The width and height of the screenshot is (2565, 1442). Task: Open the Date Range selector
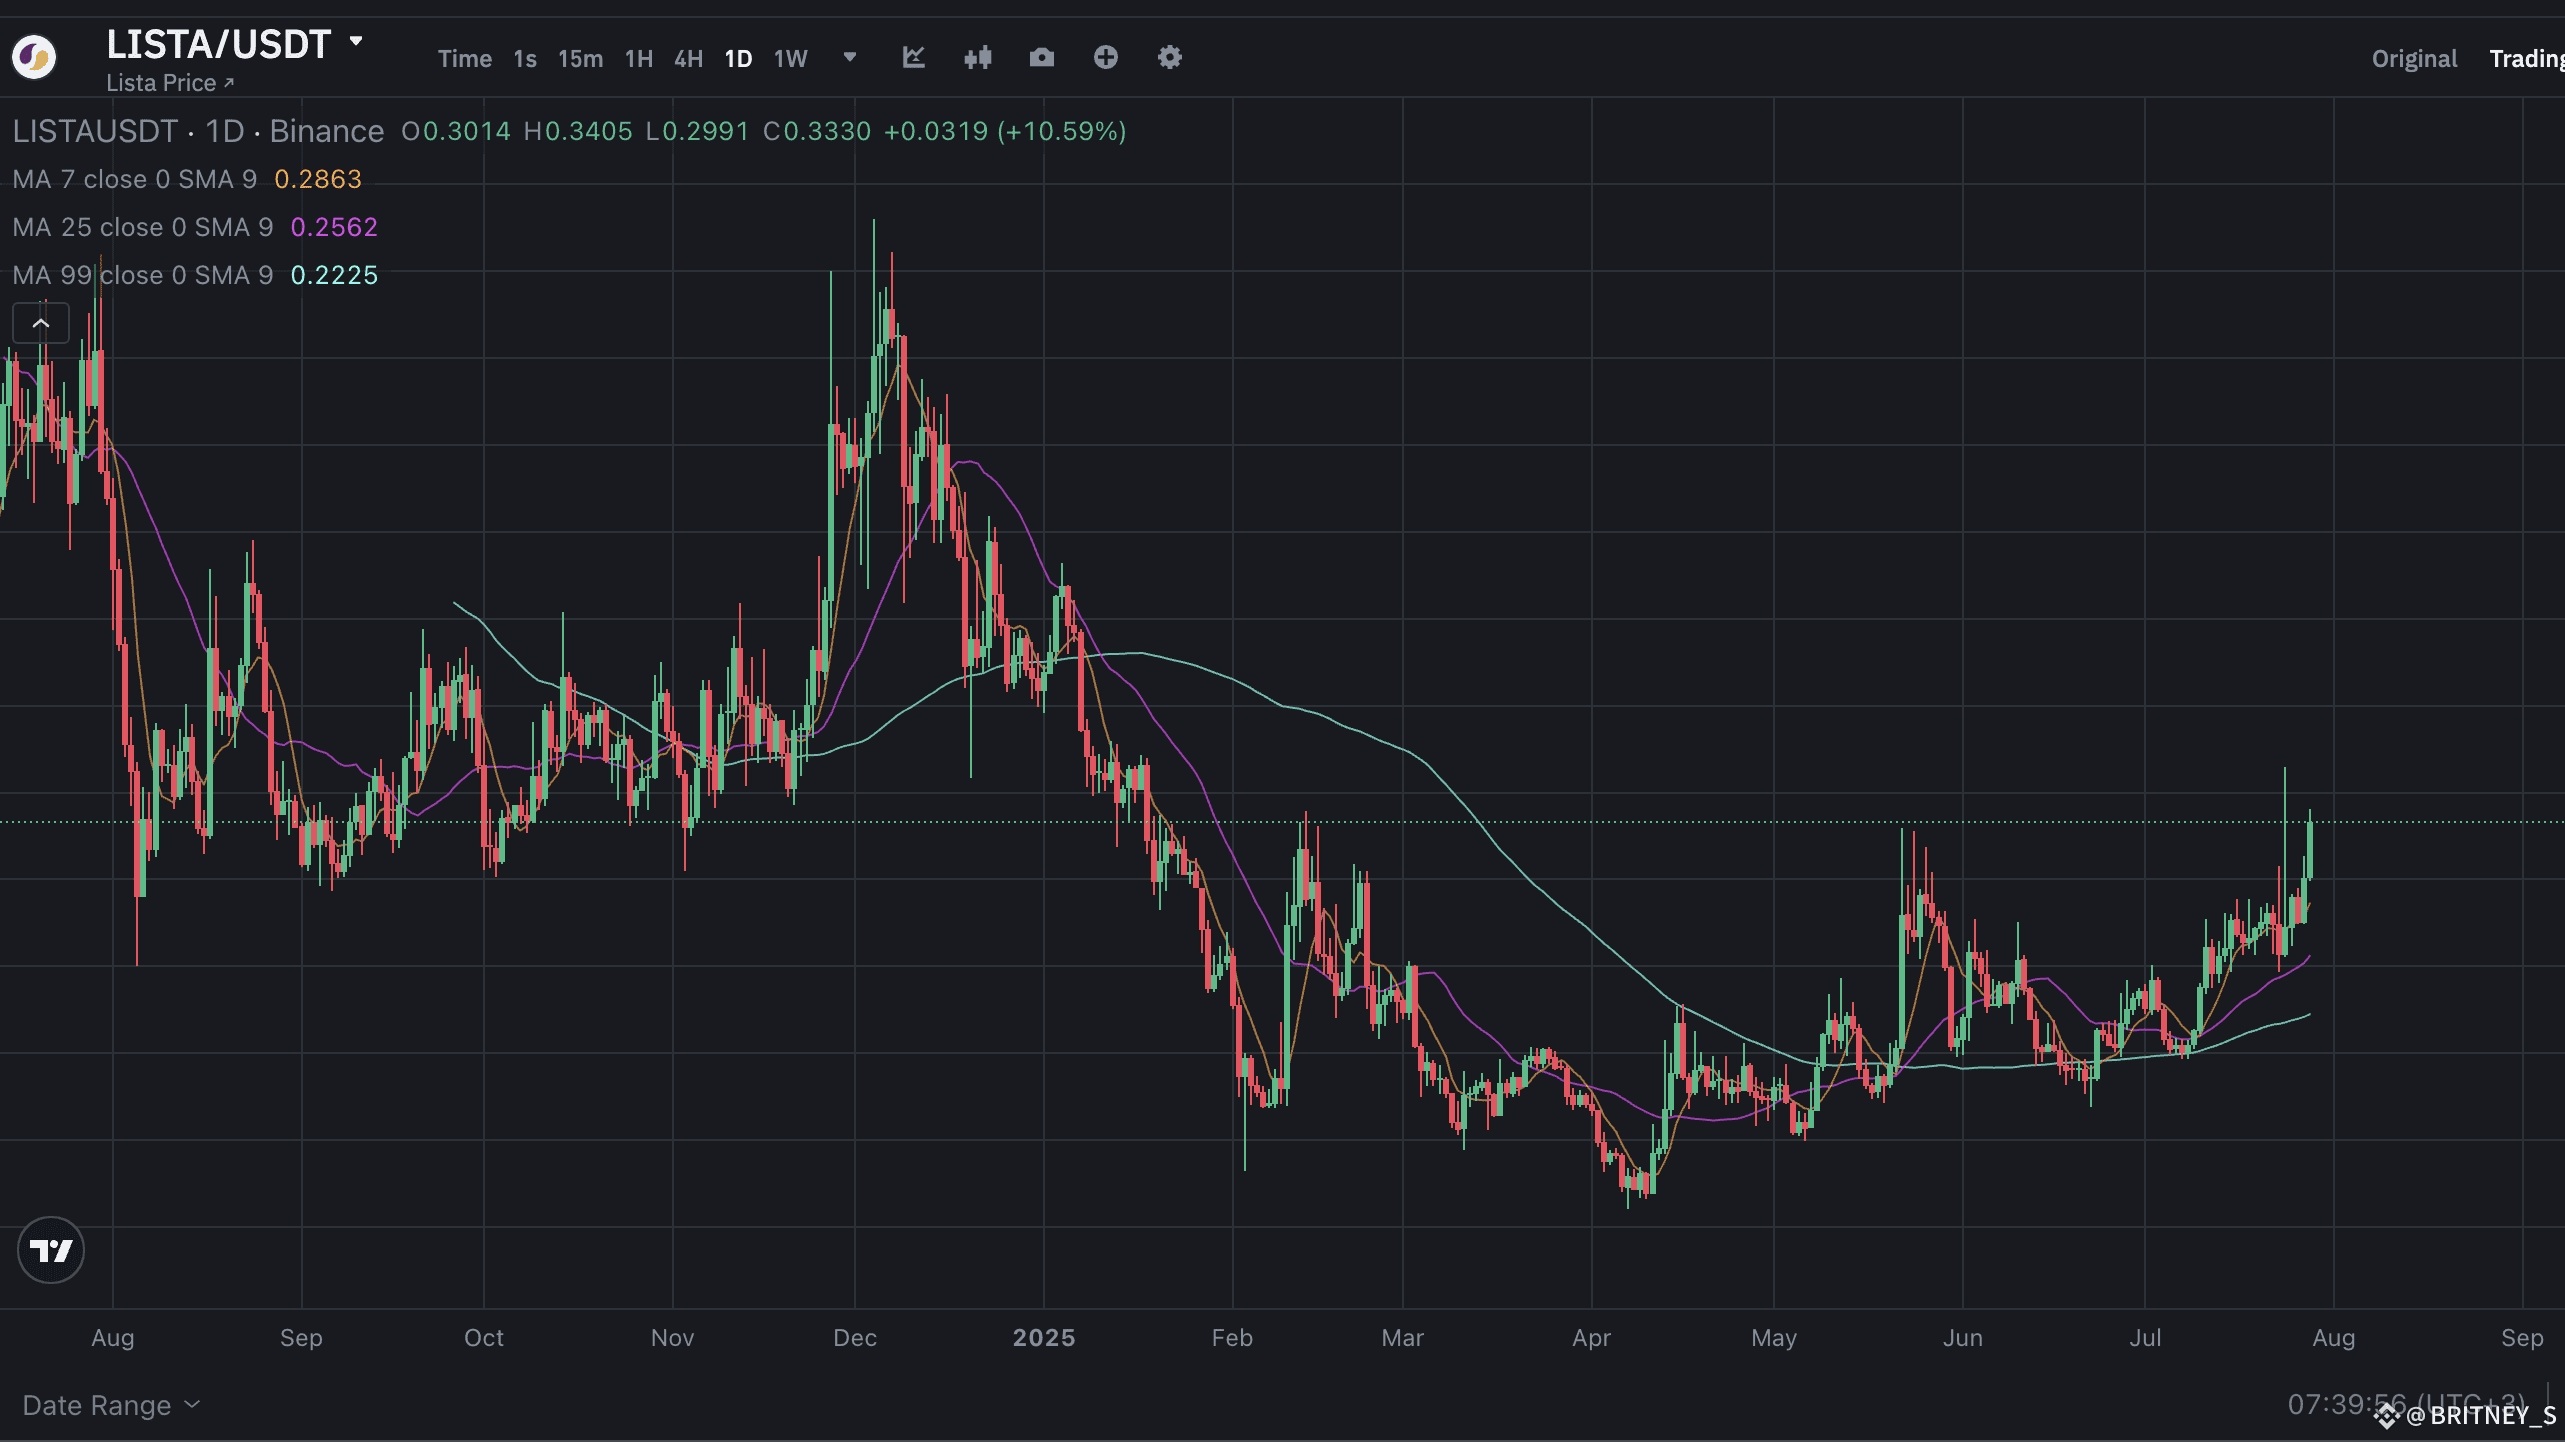[110, 1405]
